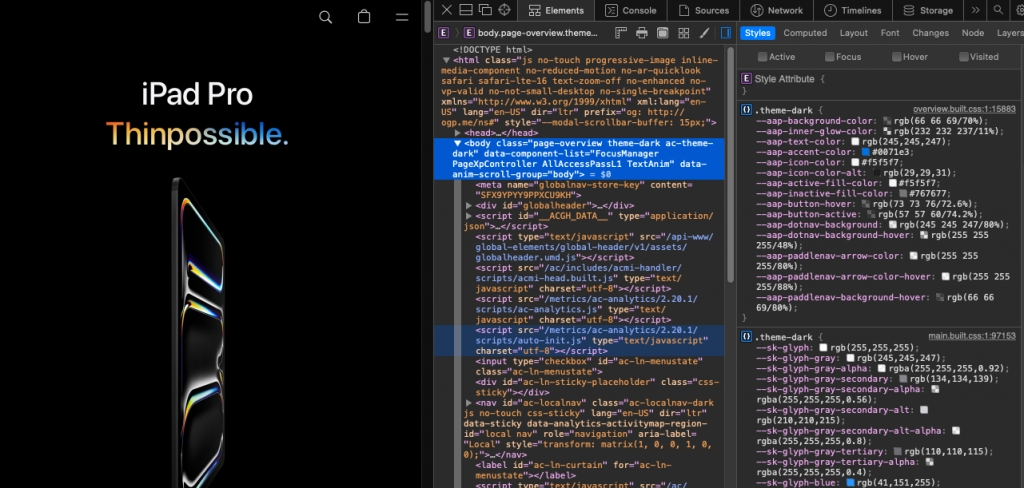
Task: Open the Storage tab
Action: [x=927, y=10]
